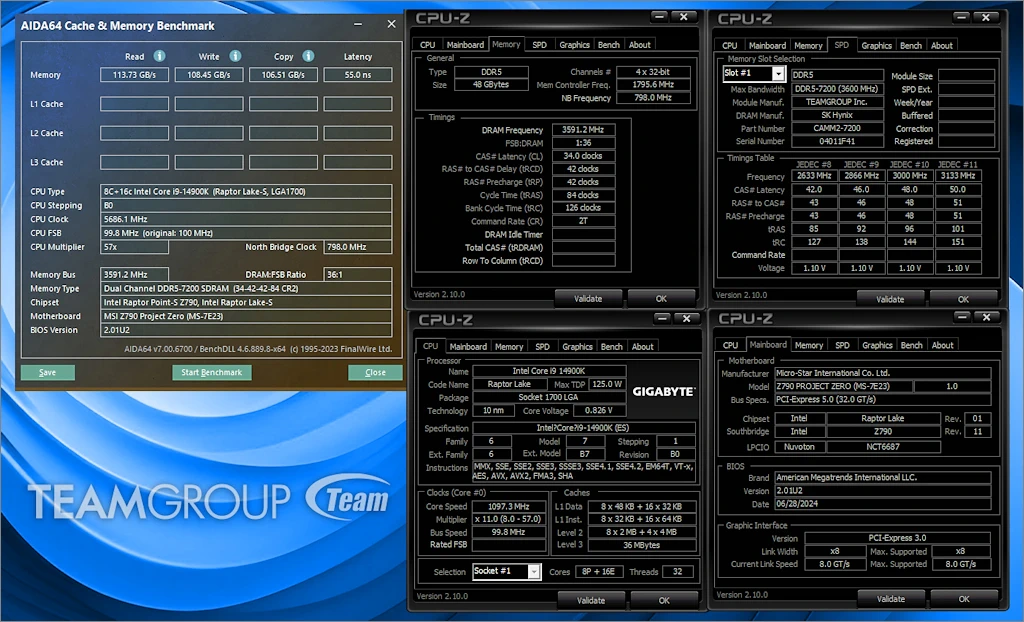Click the Memory Read value 113.73 GB/s
The image size is (1024, 622).
(x=135, y=75)
